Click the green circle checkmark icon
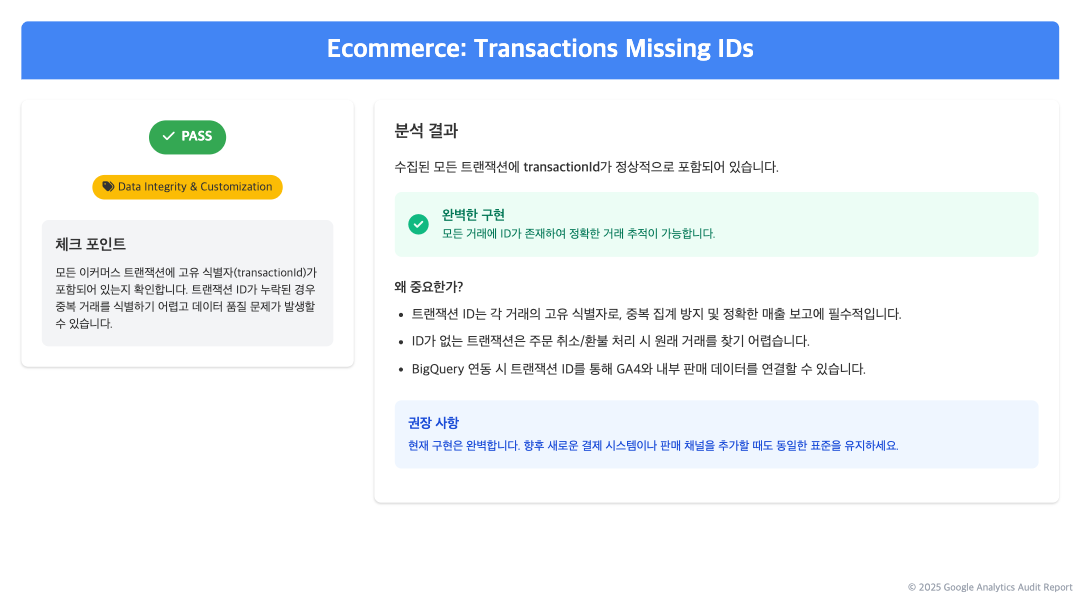This screenshot has height=601, width=1080. click(x=418, y=224)
